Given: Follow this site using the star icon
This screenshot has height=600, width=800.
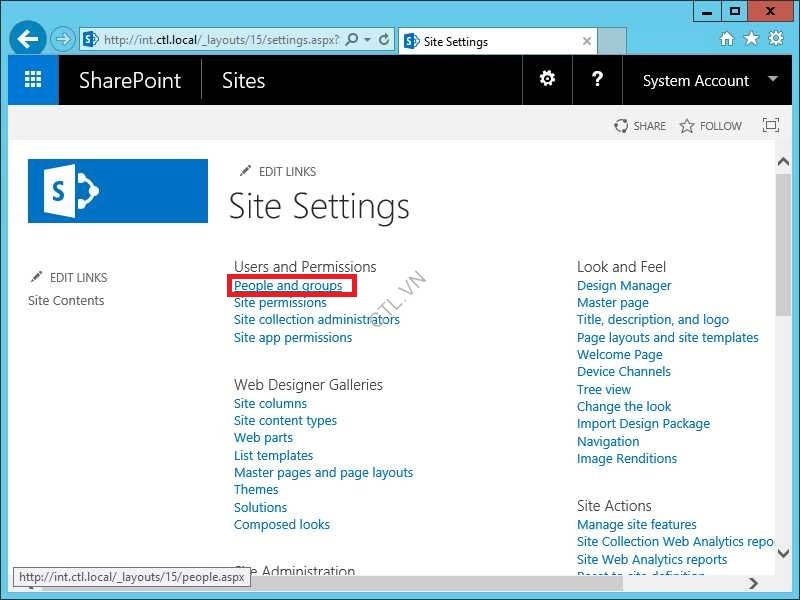Looking at the screenshot, I should [x=711, y=126].
